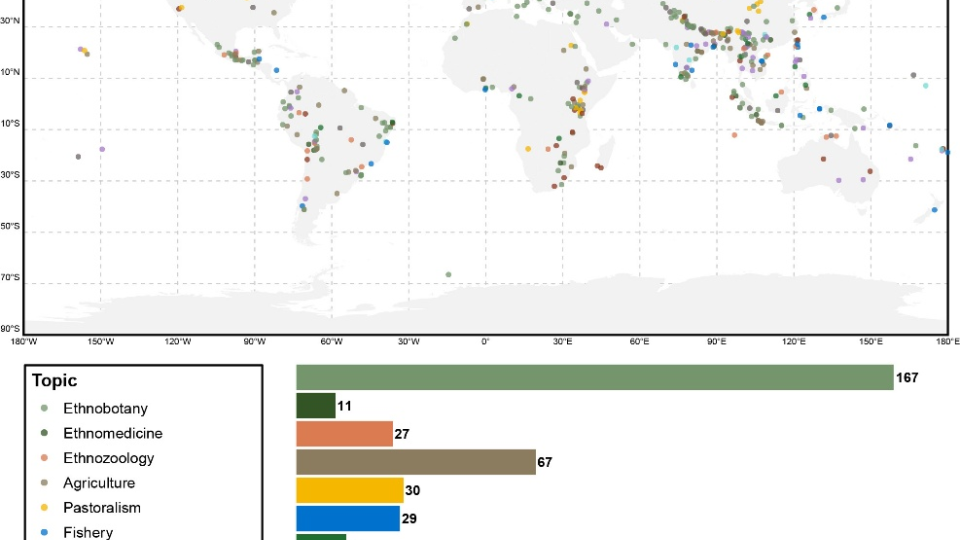Select the brown bar valued 67

pos(416,462)
